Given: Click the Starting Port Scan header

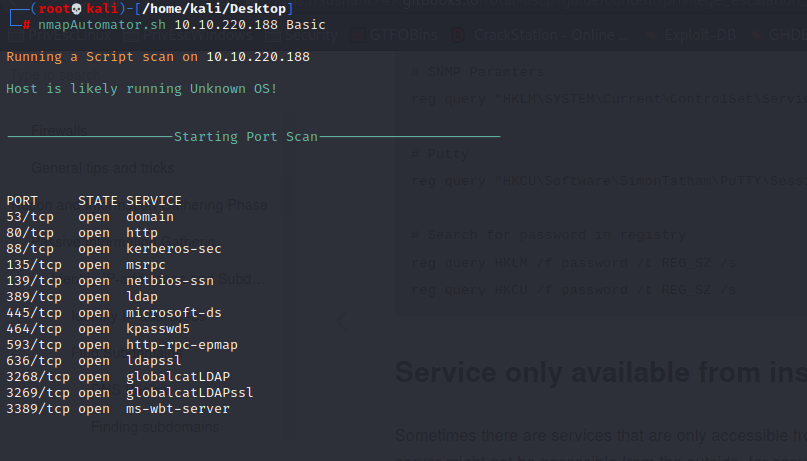Looking at the screenshot, I should click(x=245, y=137).
